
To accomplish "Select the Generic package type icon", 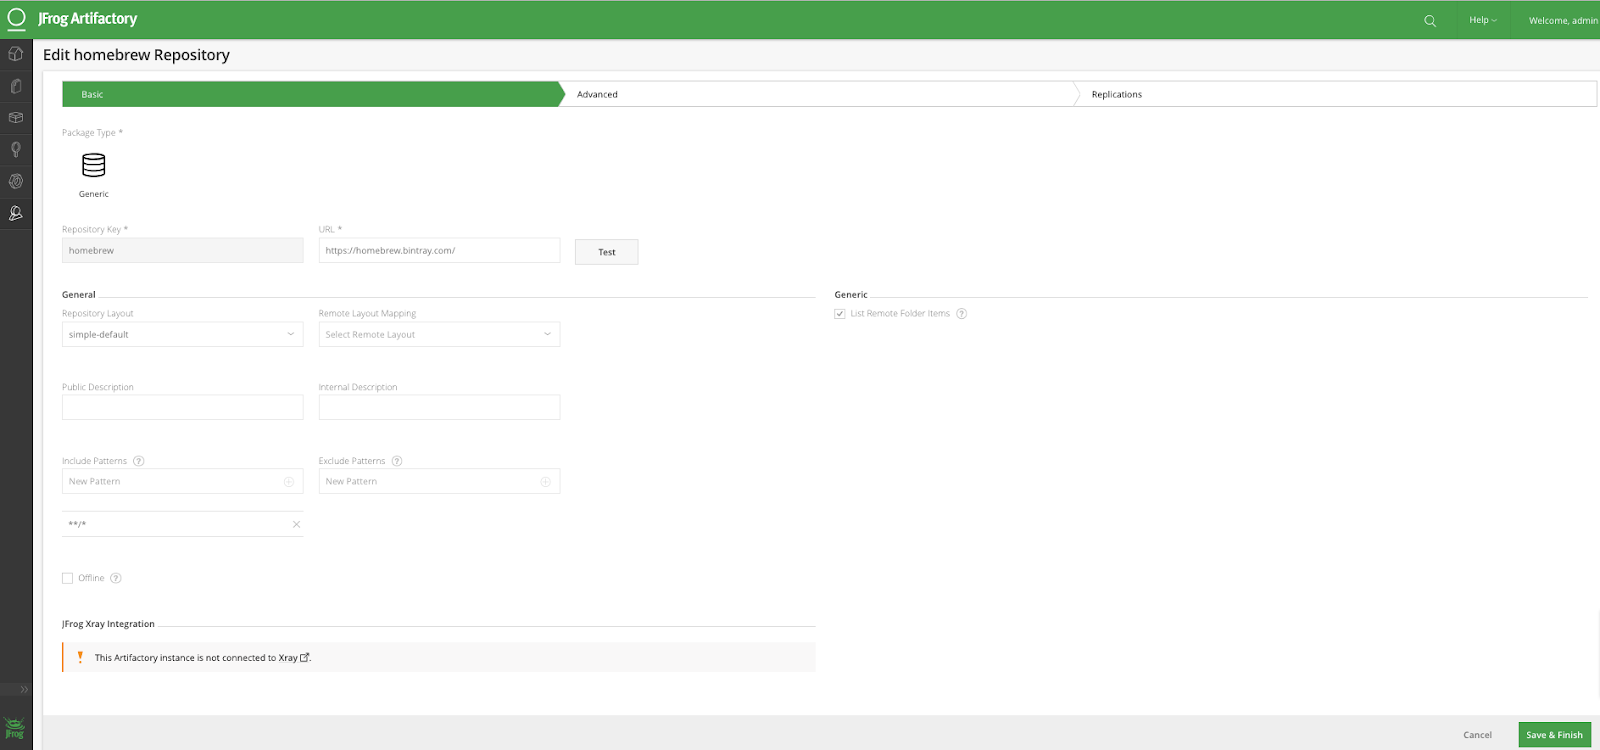I will (94, 165).
